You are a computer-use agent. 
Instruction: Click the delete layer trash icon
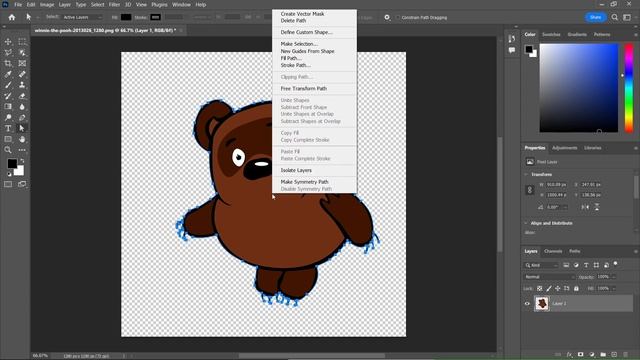pyautogui.click(x=625, y=355)
